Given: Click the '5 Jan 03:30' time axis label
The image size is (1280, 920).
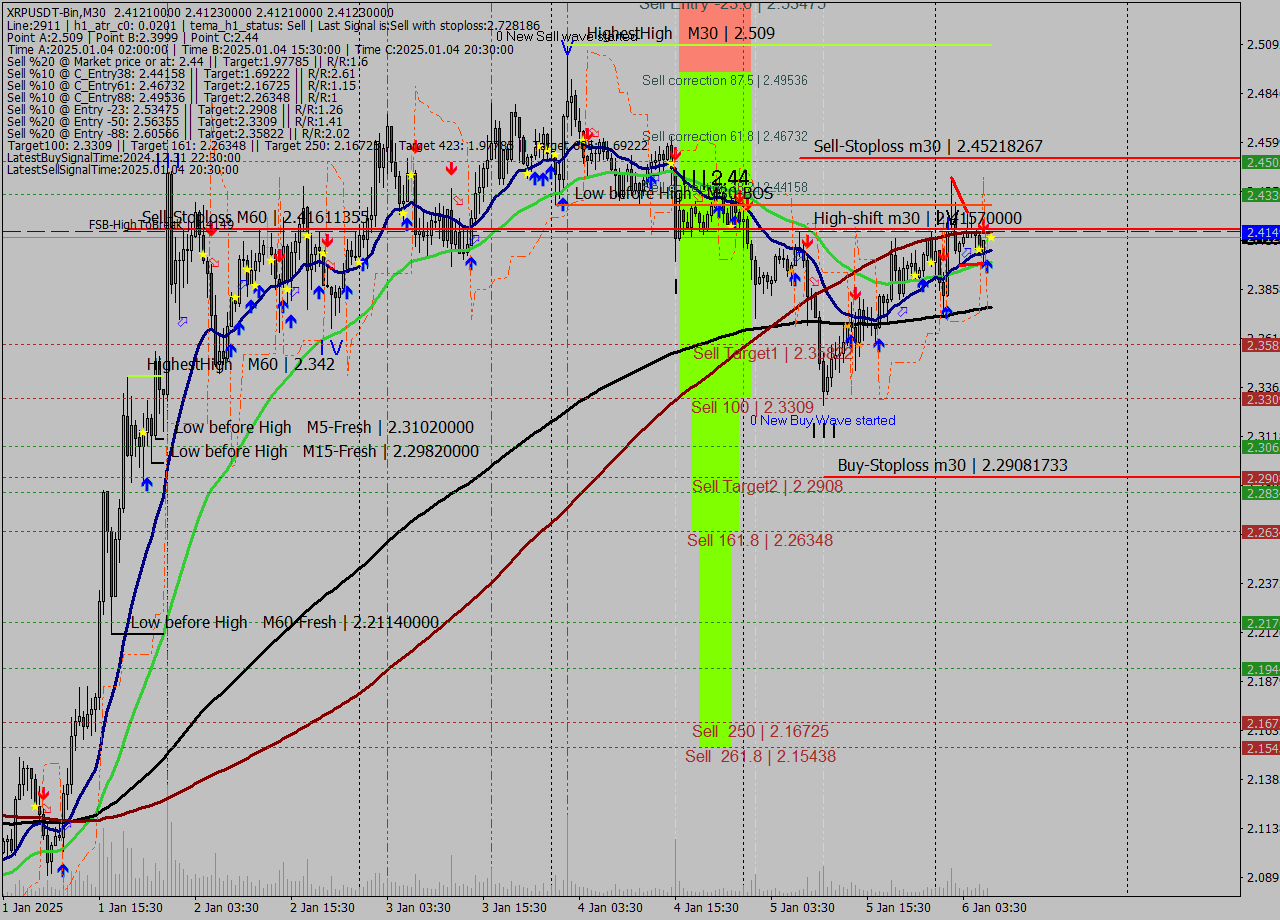Looking at the screenshot, I should [802, 908].
